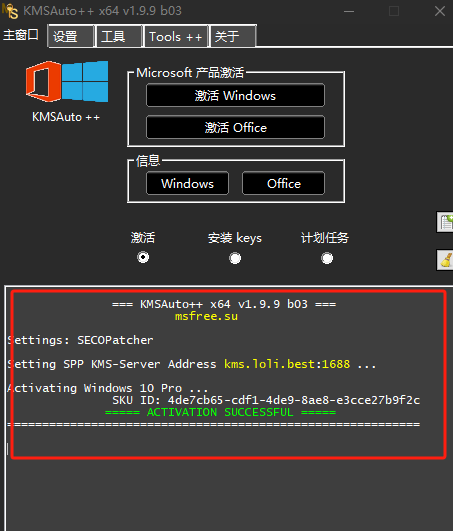Click the kms.loli.best:1688 server address text
This screenshot has width=453, height=531.
point(287,364)
